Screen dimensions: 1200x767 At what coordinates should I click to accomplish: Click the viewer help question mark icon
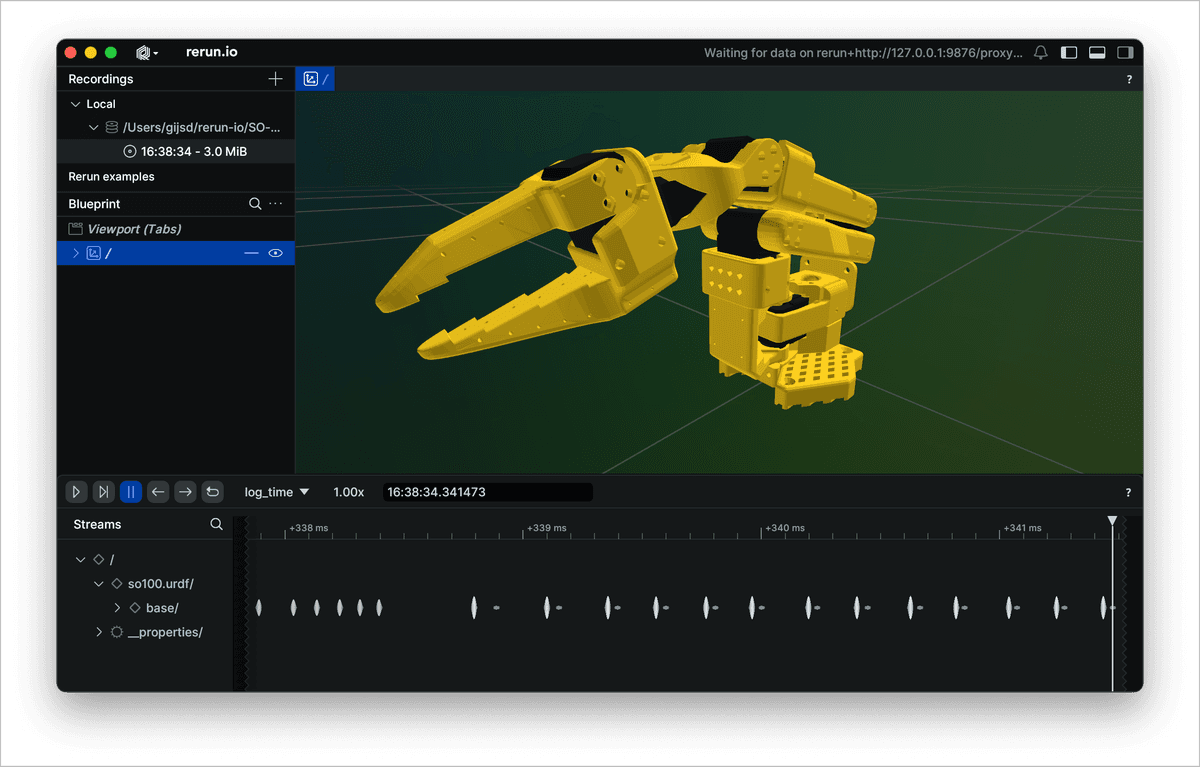coord(1129,78)
